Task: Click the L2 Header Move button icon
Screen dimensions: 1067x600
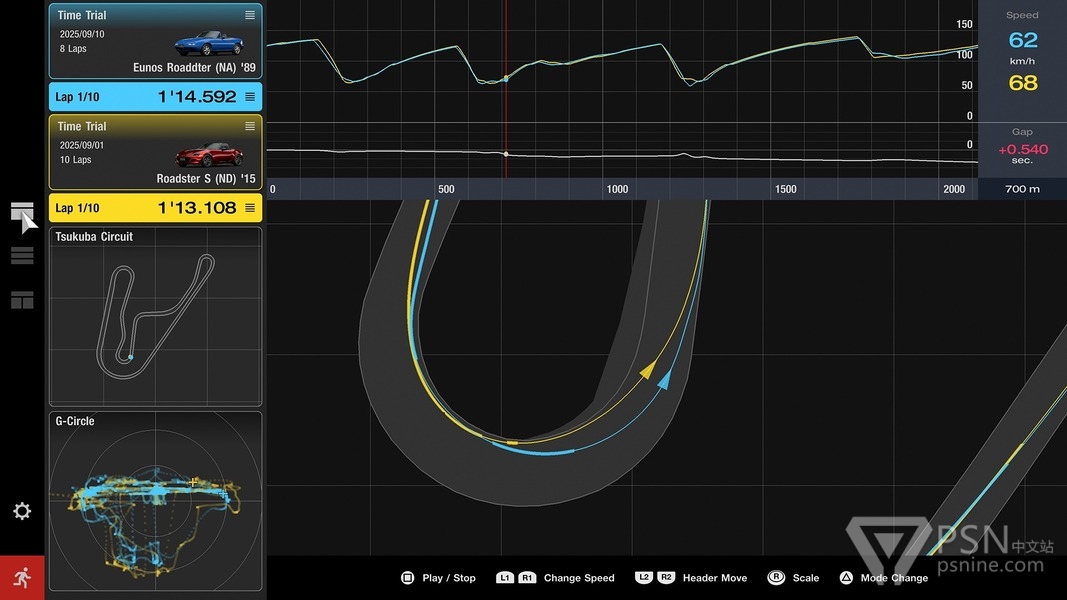Action: tap(643, 578)
